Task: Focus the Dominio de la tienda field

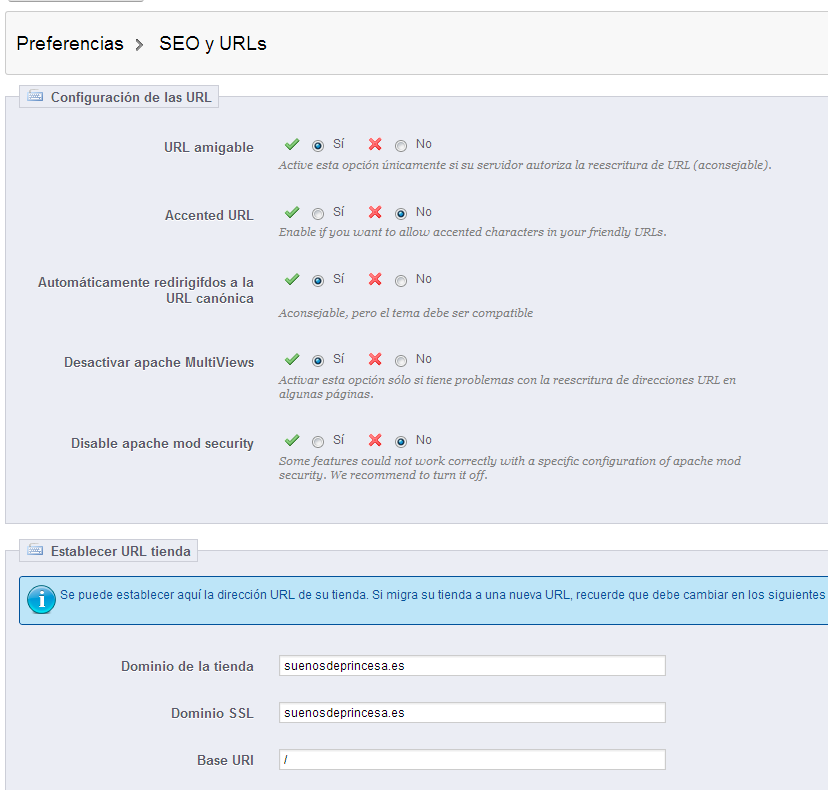Action: (472, 665)
